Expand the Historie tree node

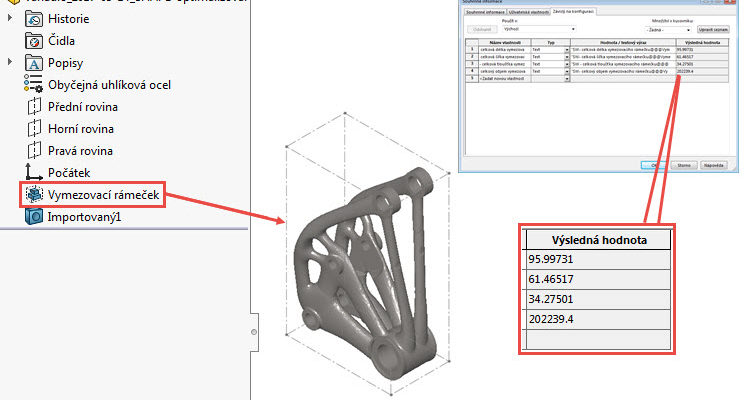pos(10,18)
